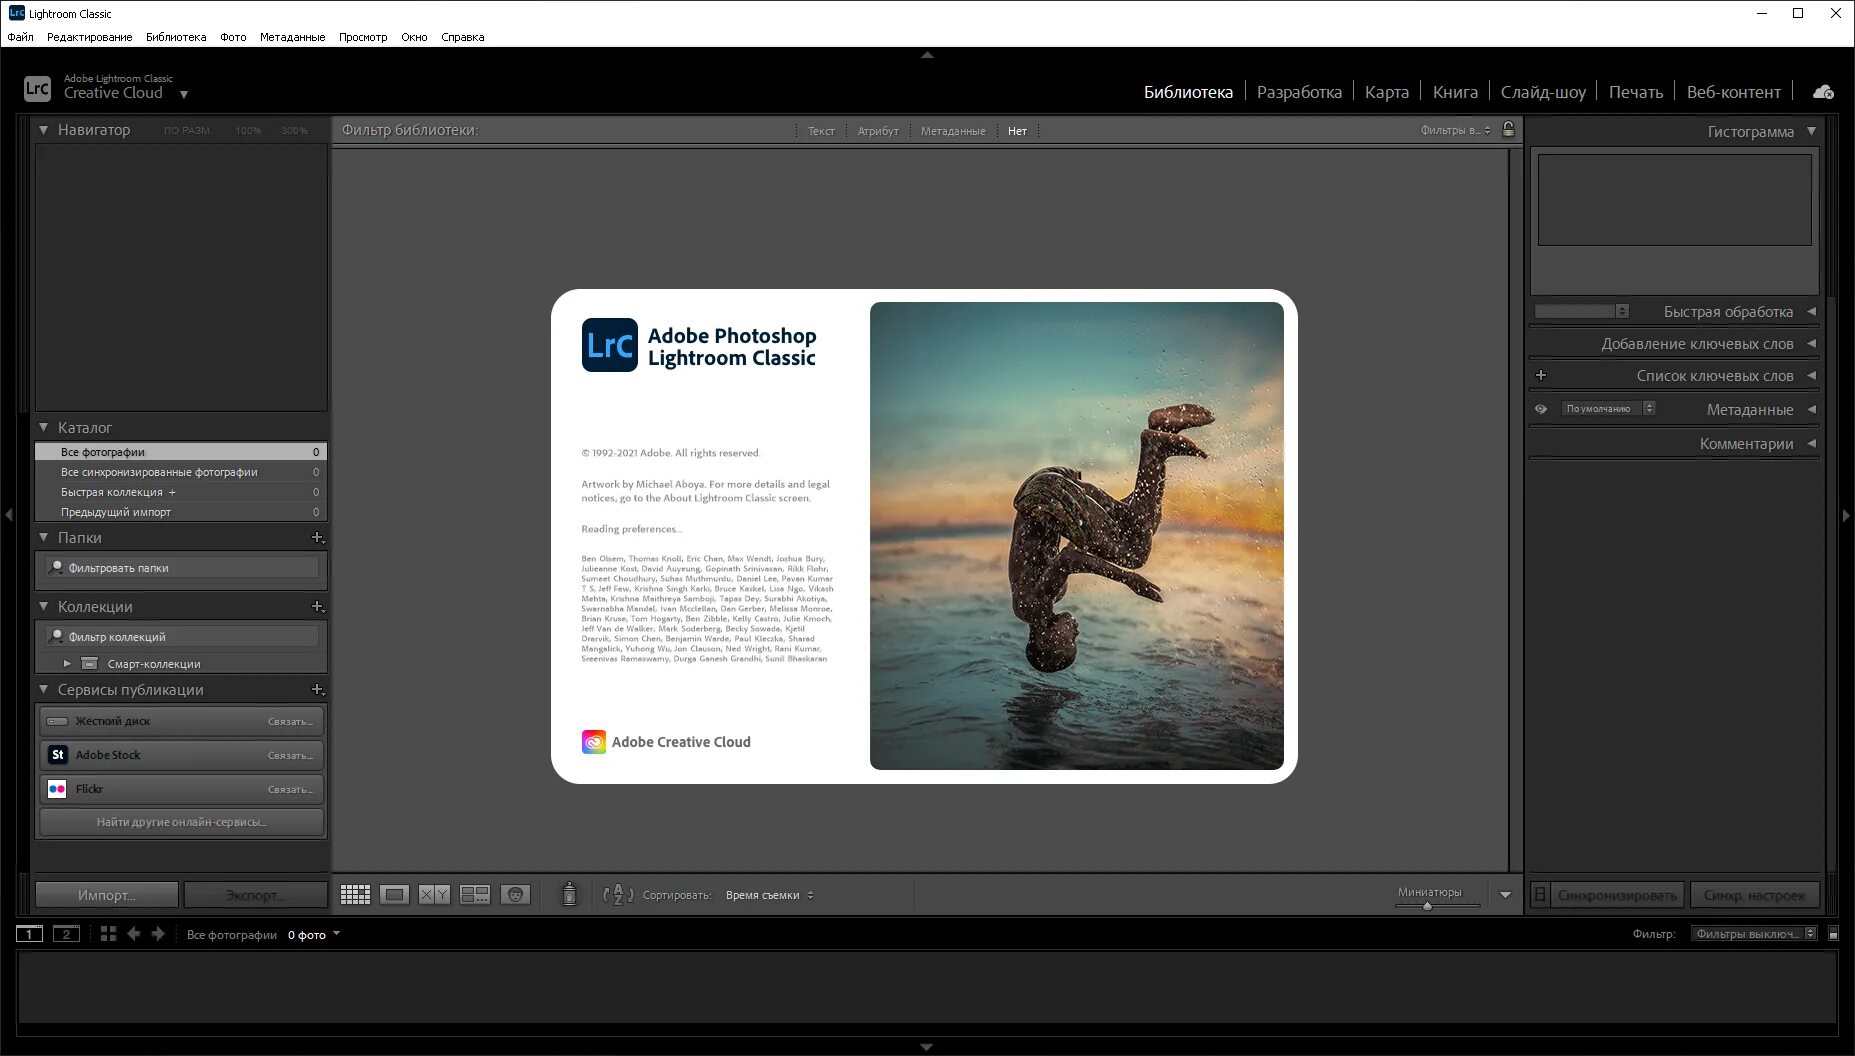Open main window display button 1
Viewport: 1855px width, 1056px height.
[x=29, y=934]
